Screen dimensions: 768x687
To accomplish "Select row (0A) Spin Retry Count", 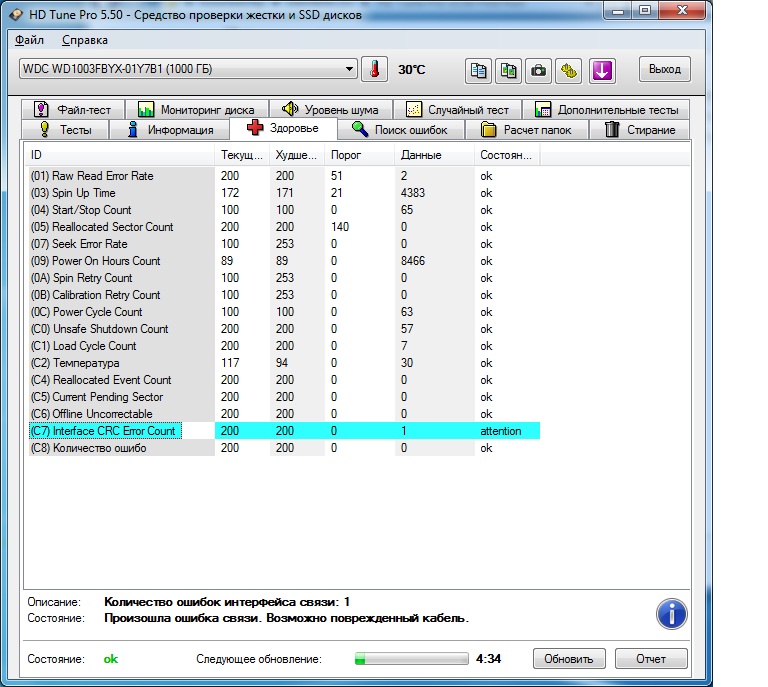I will [x=284, y=278].
